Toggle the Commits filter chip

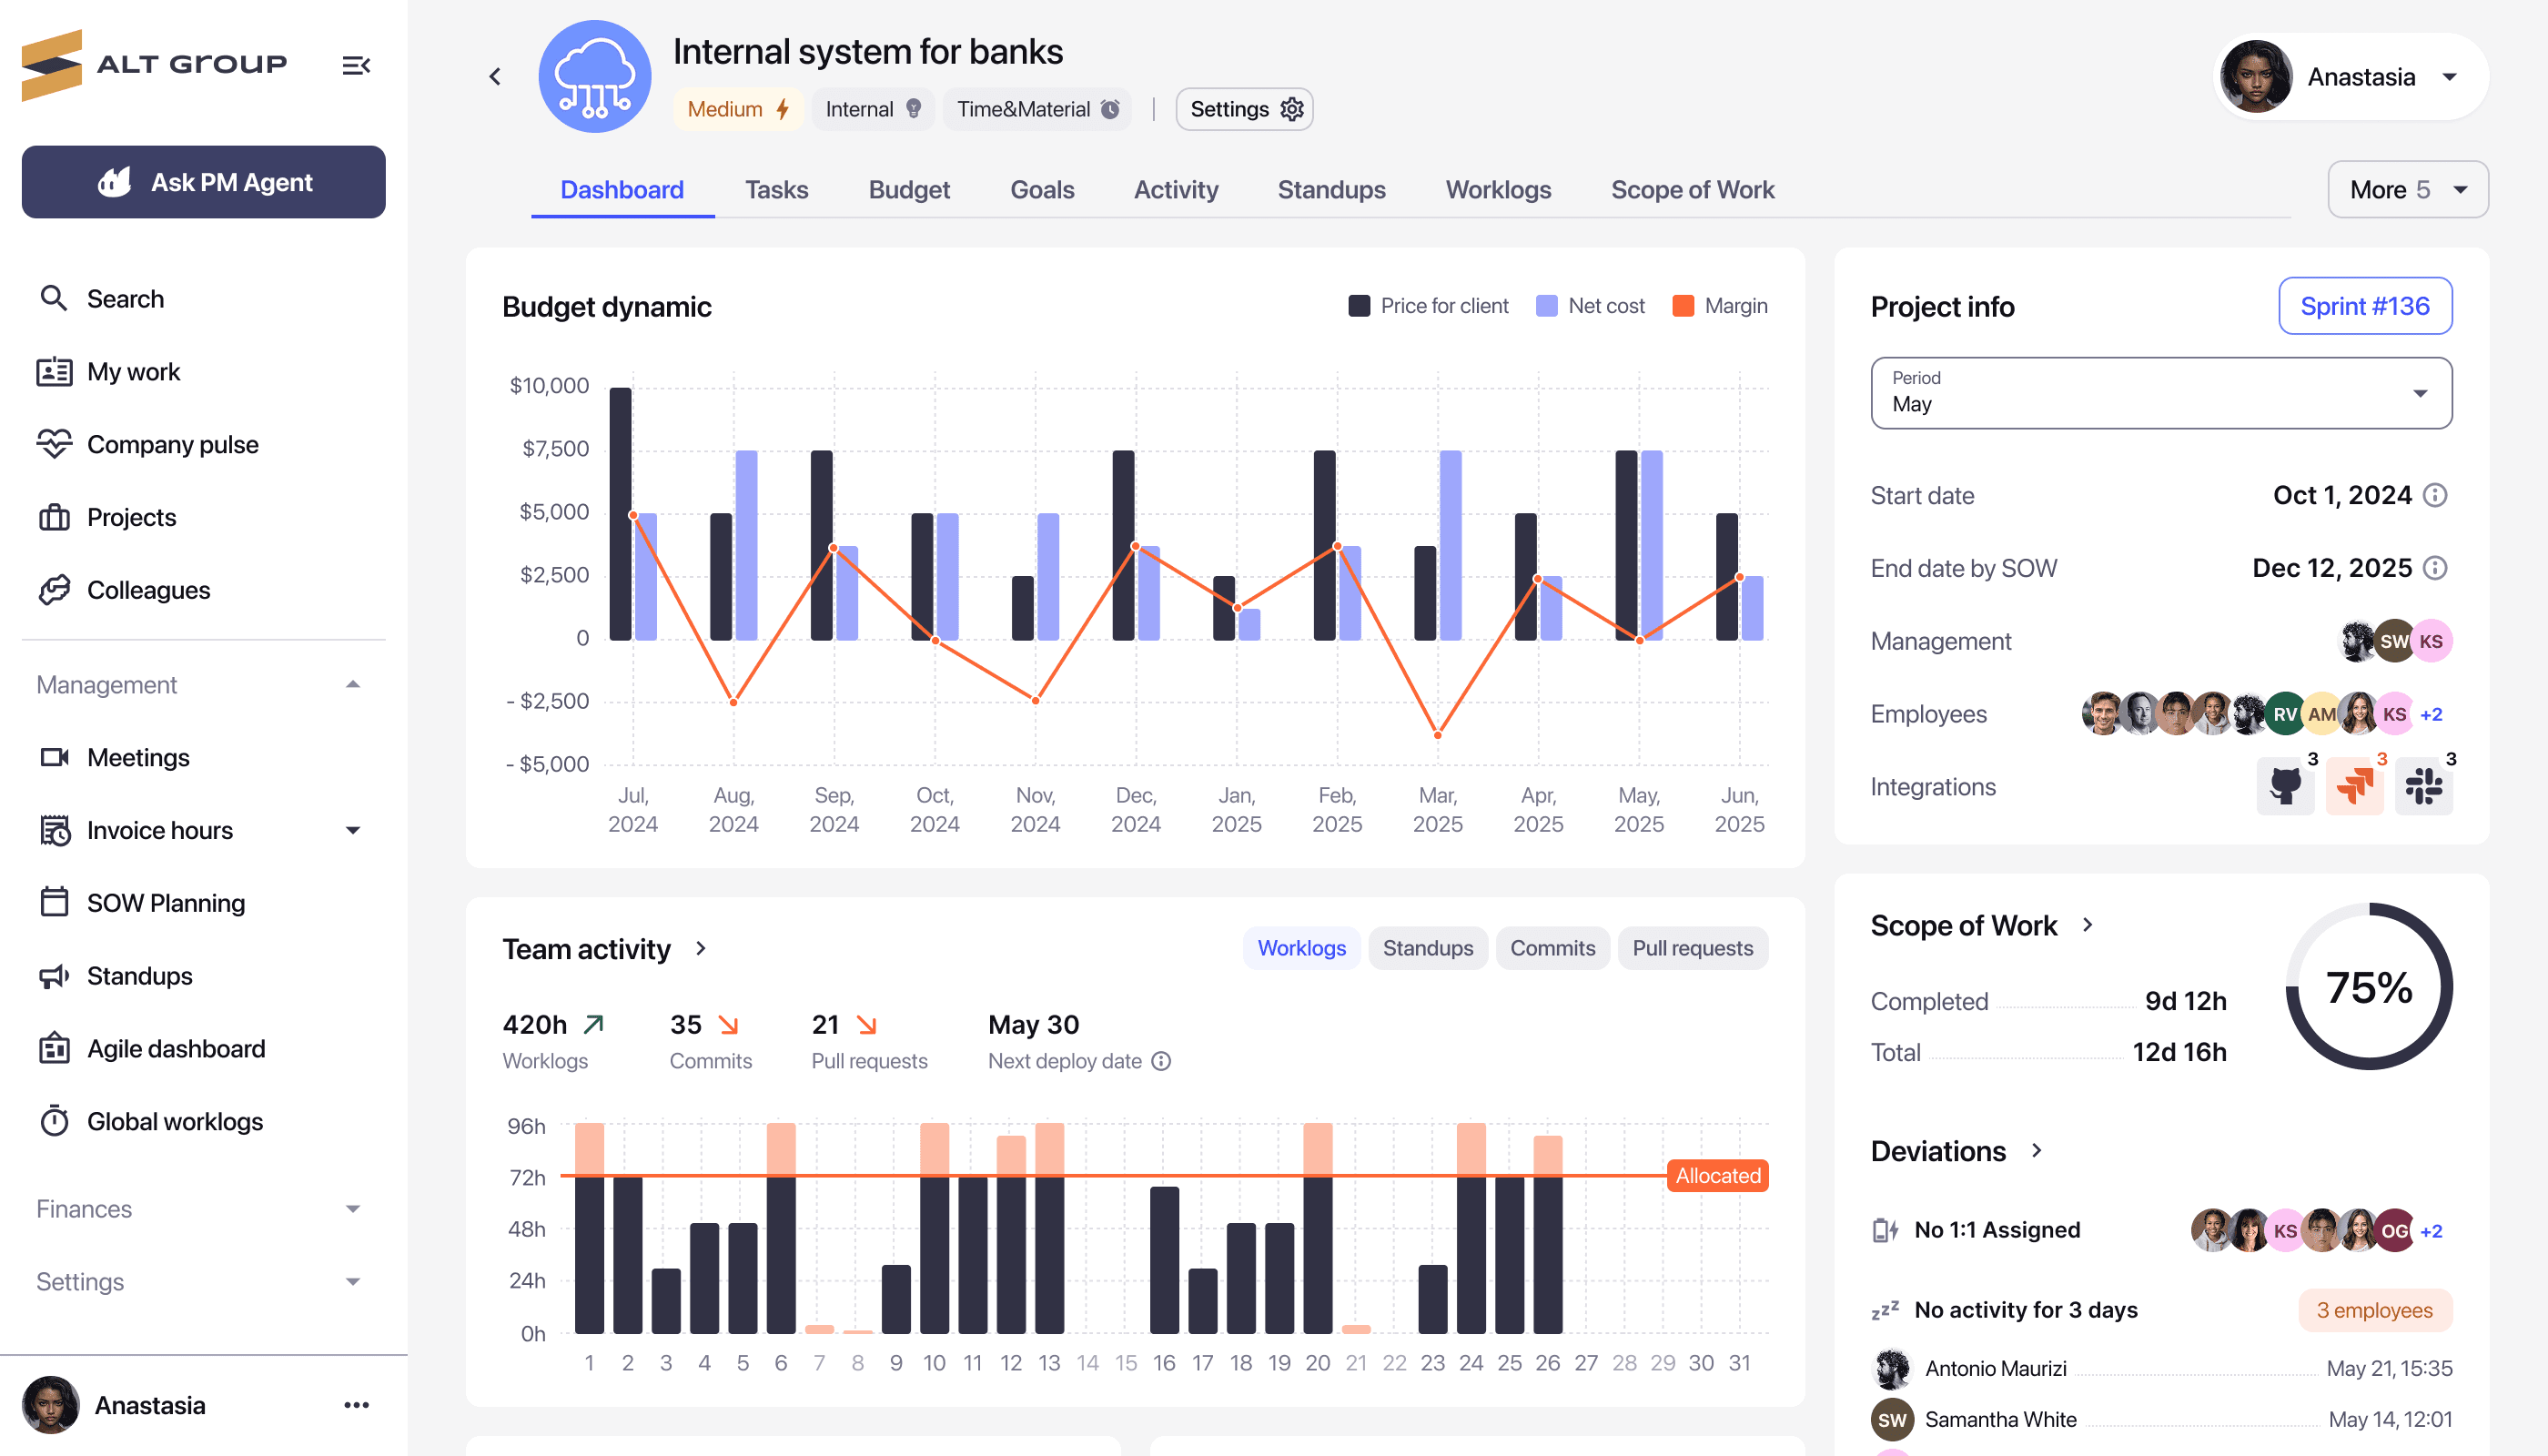point(1552,948)
